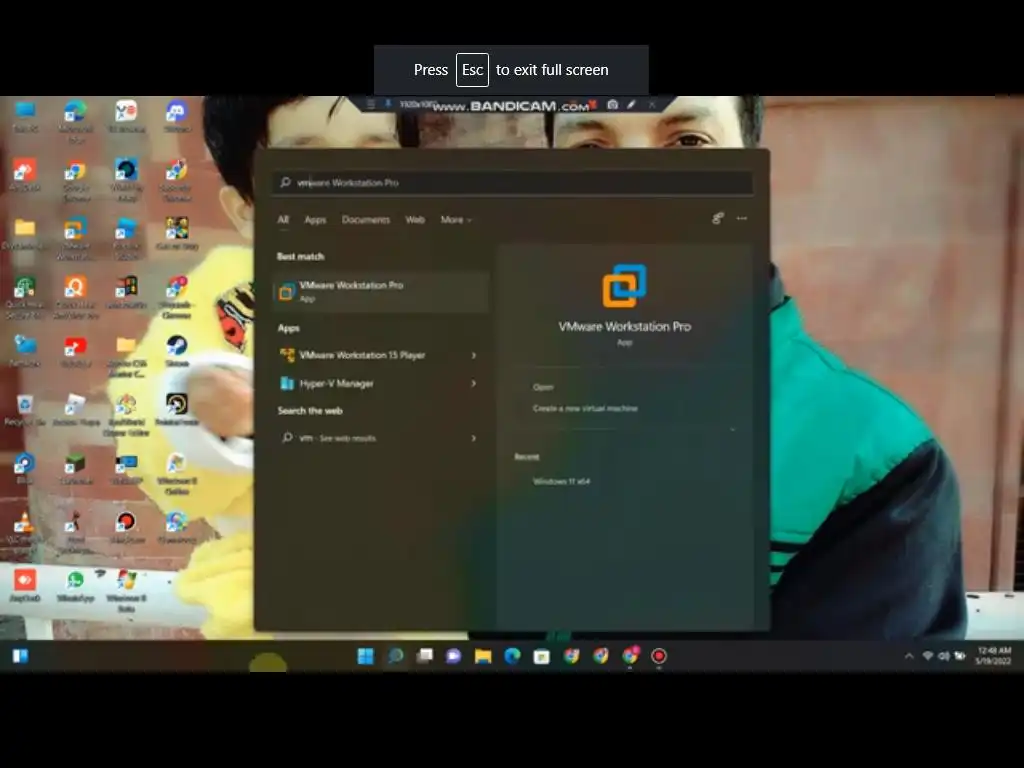1024x768 pixels.
Task: Click the Wi-Fi network tray icon
Action: click(927, 656)
